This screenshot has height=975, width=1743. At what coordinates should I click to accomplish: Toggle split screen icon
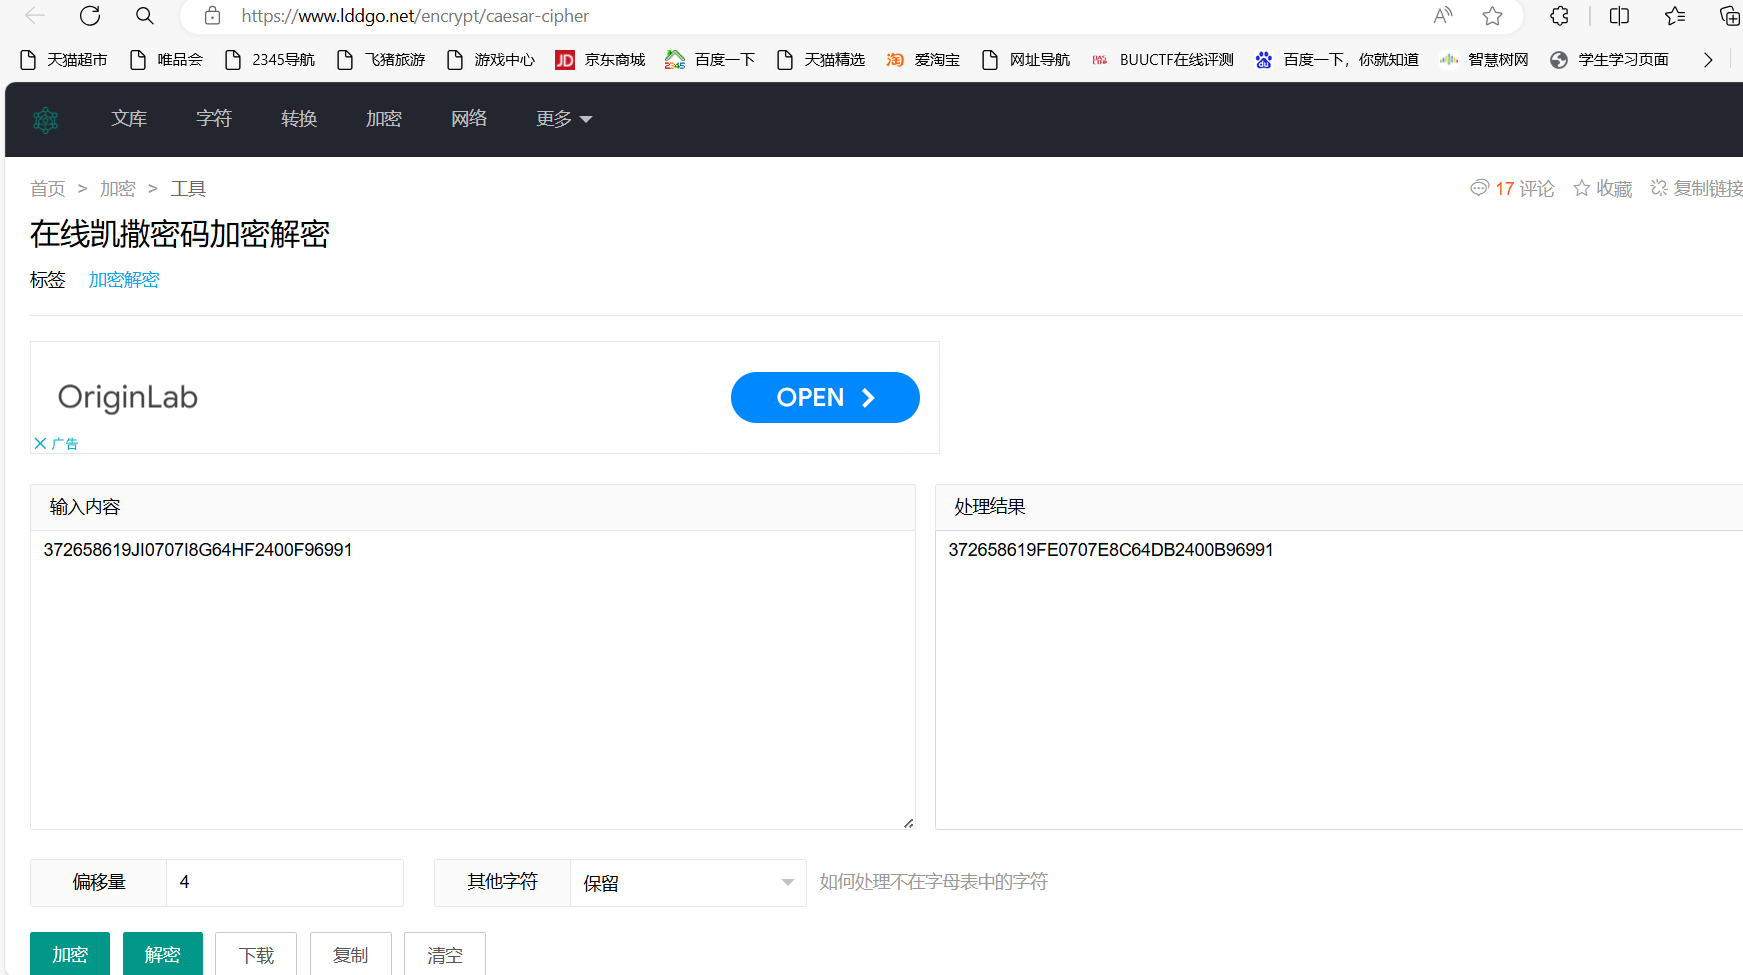pyautogui.click(x=1619, y=16)
